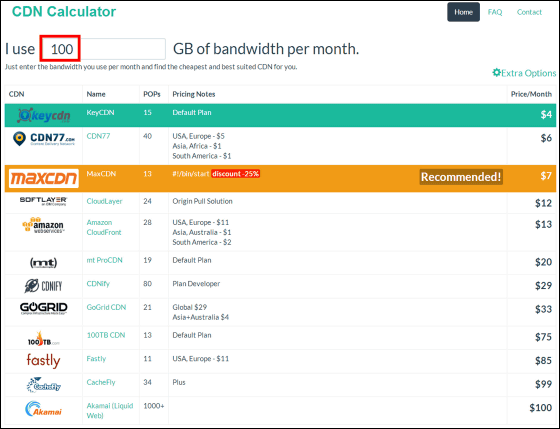Click the mt ProCDN $20 price

click(543, 262)
